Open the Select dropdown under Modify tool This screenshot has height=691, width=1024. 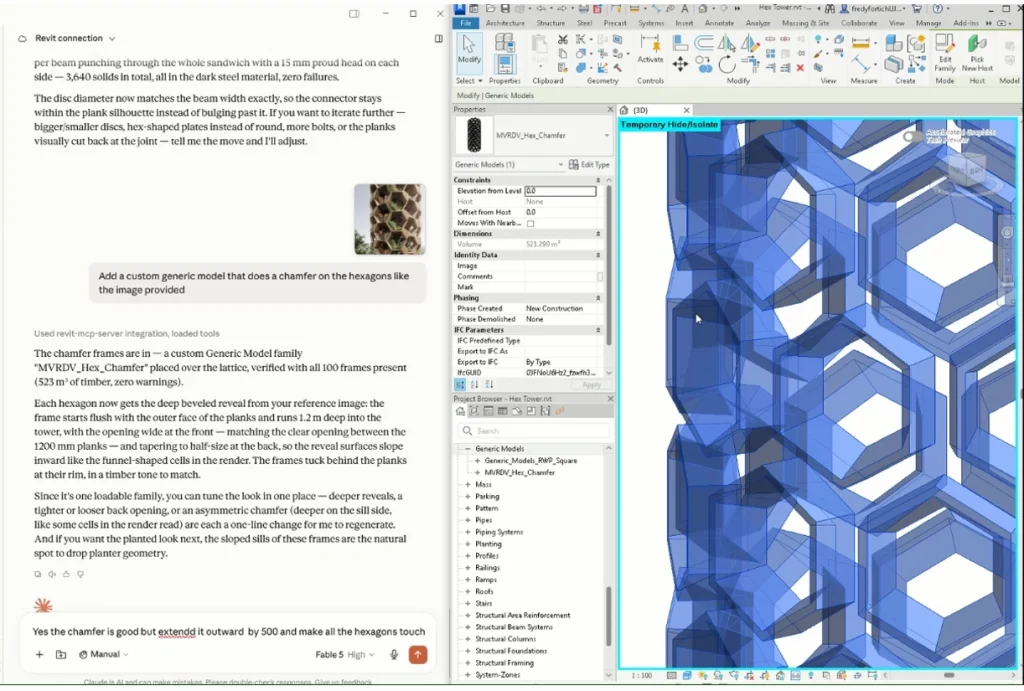coord(469,81)
